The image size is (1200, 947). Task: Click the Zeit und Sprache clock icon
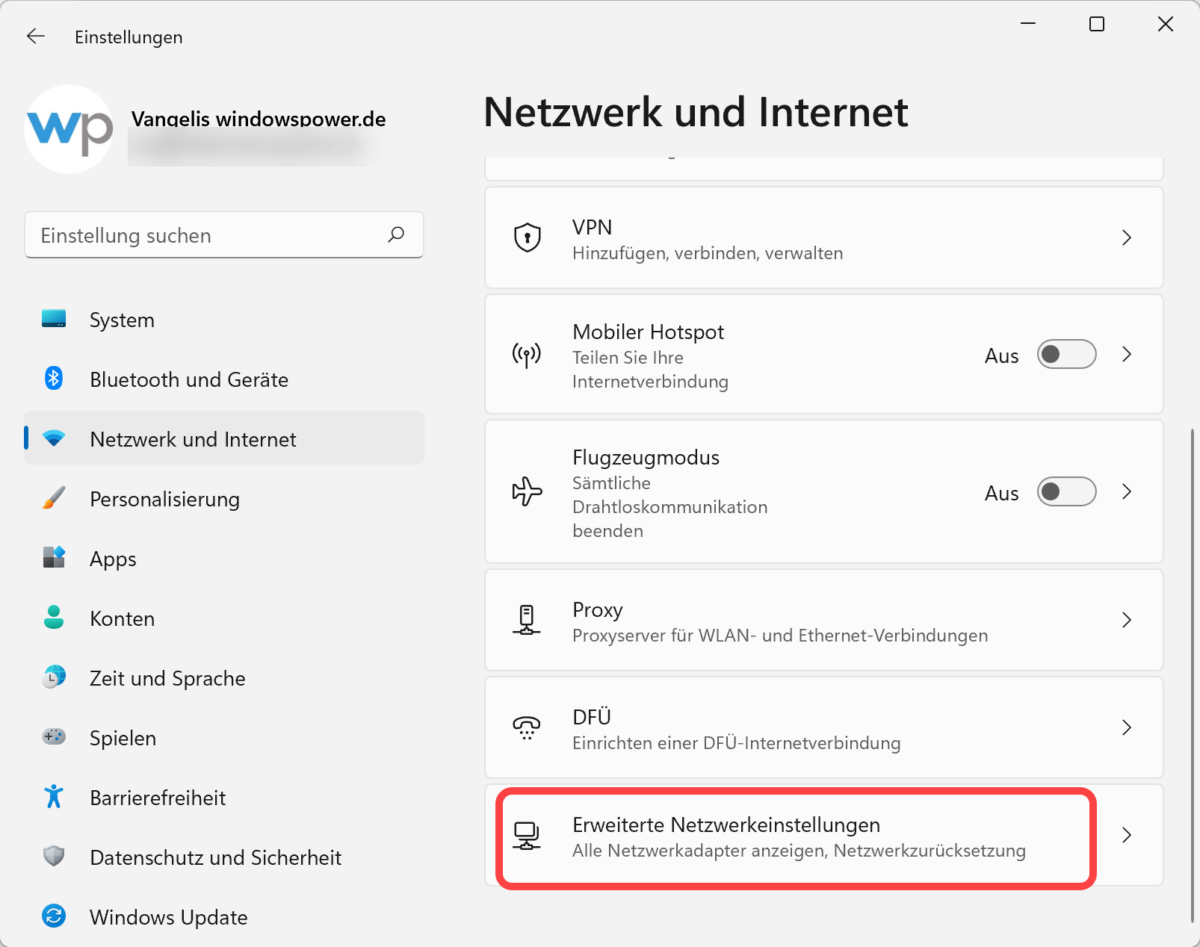tap(52, 678)
